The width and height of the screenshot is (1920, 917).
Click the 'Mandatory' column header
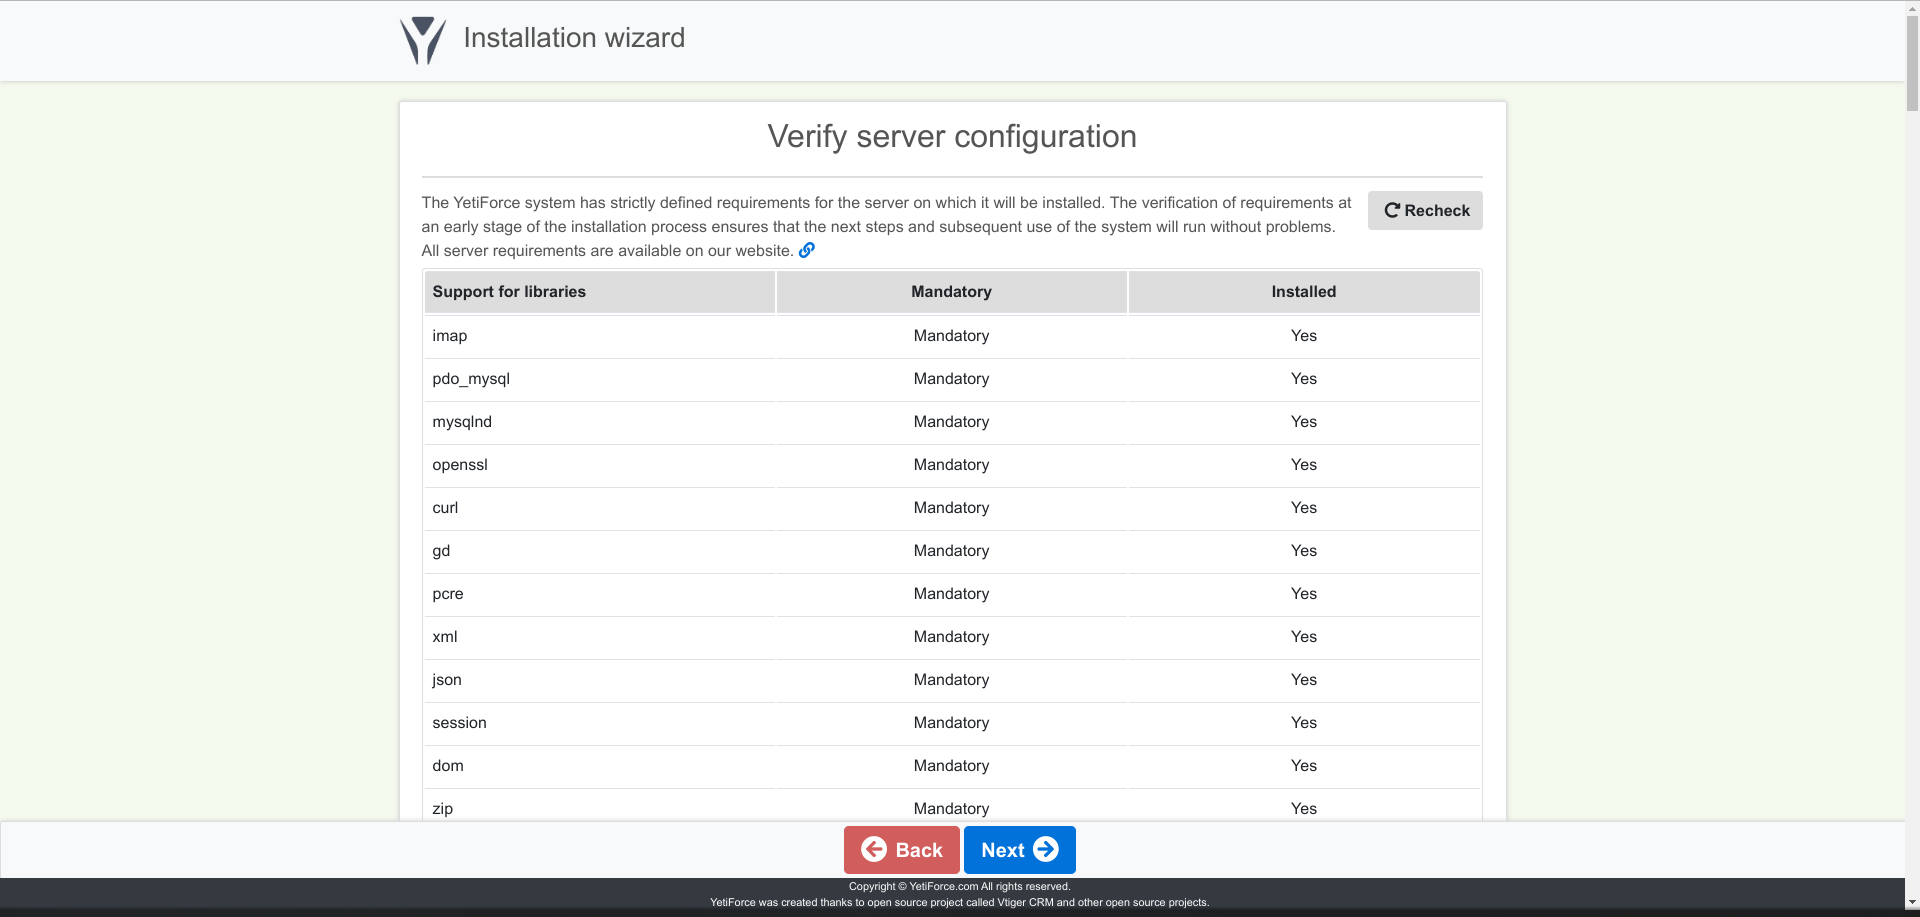click(951, 292)
